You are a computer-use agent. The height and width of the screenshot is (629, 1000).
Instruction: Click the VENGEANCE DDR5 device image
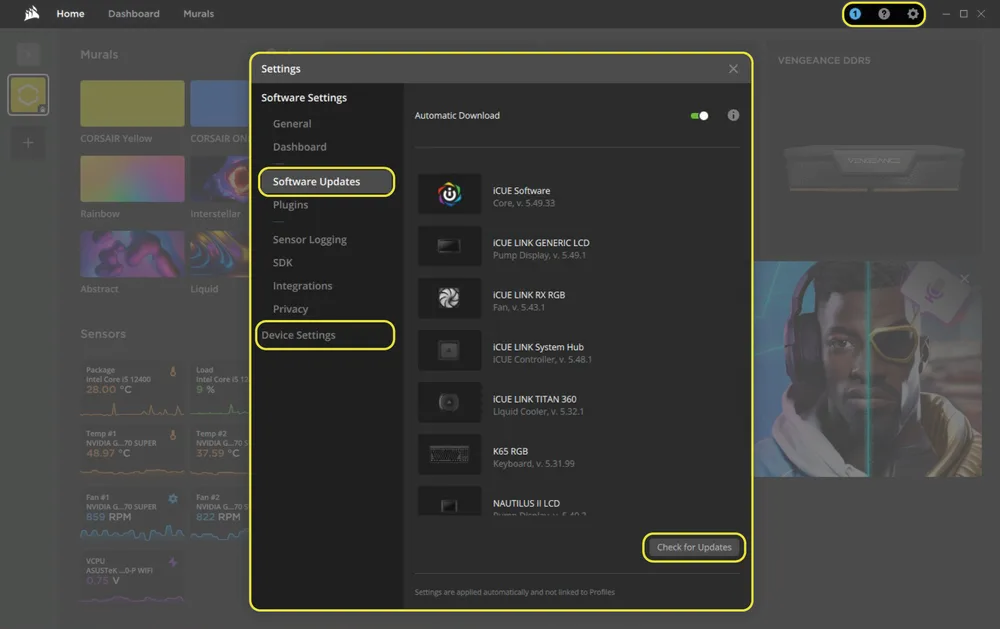pyautogui.click(x=874, y=168)
